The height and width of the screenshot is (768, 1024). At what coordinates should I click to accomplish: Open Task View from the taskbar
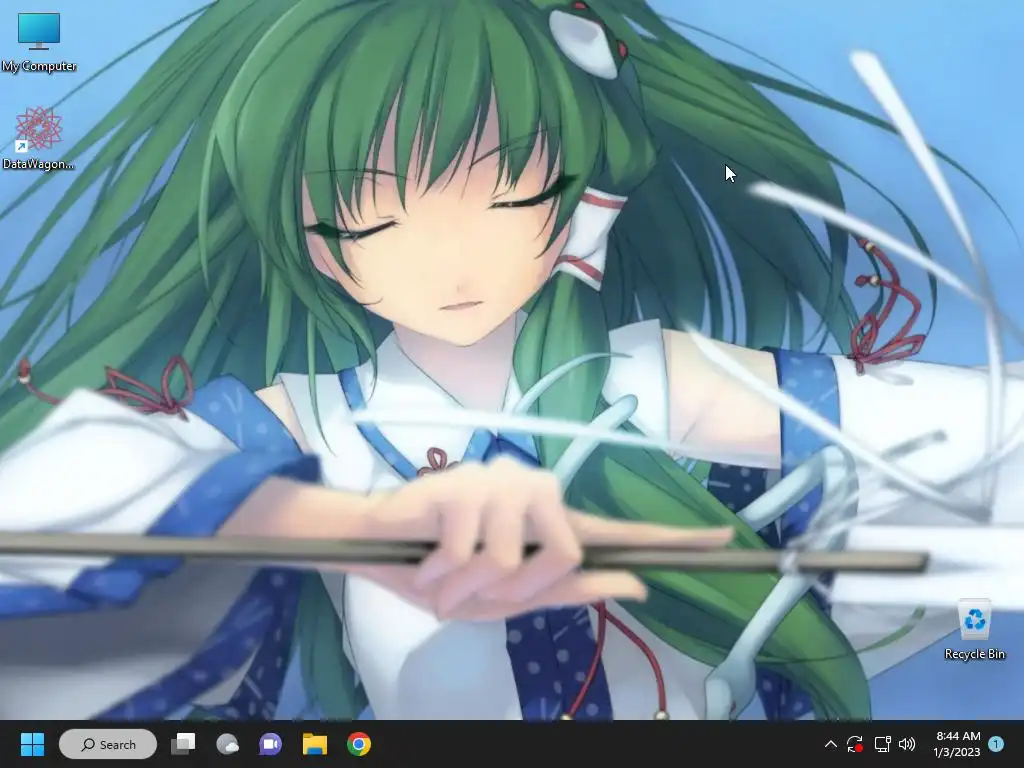pos(184,744)
